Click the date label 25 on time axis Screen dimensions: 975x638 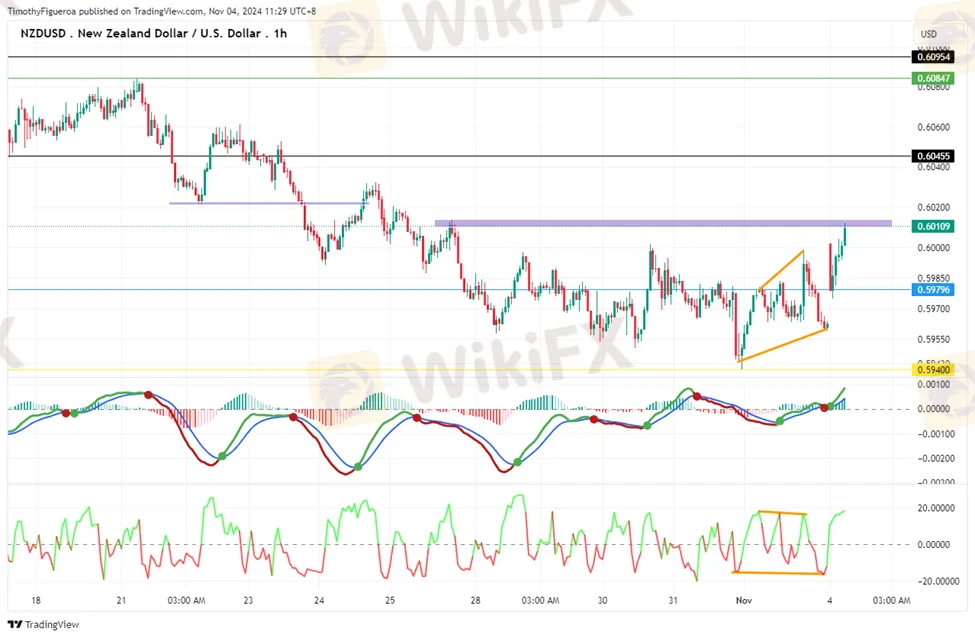[390, 601]
